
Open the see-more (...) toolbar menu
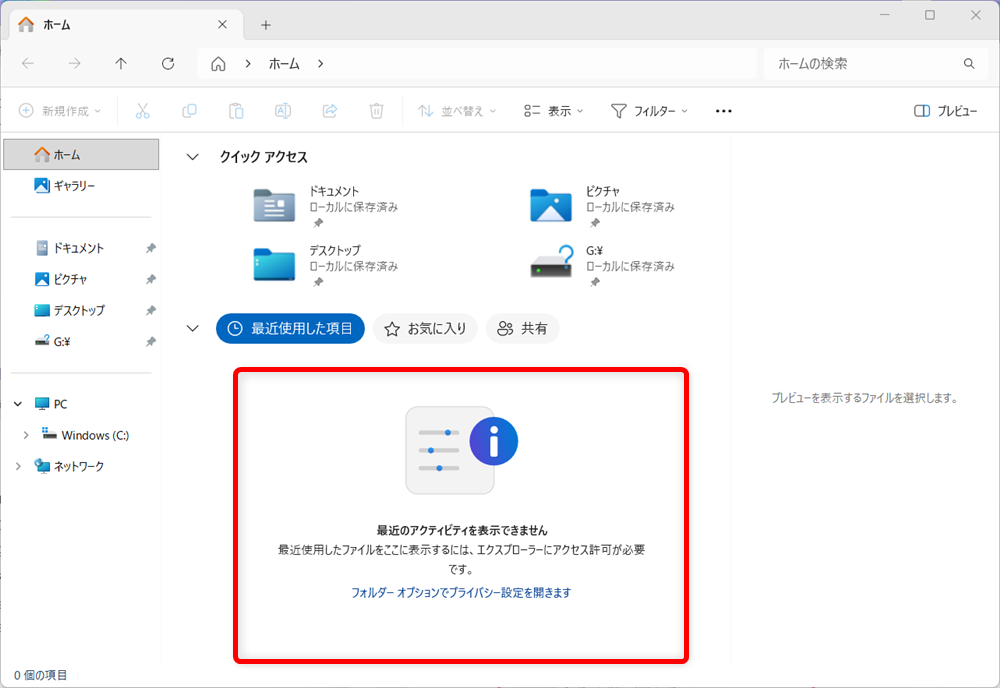coord(723,111)
